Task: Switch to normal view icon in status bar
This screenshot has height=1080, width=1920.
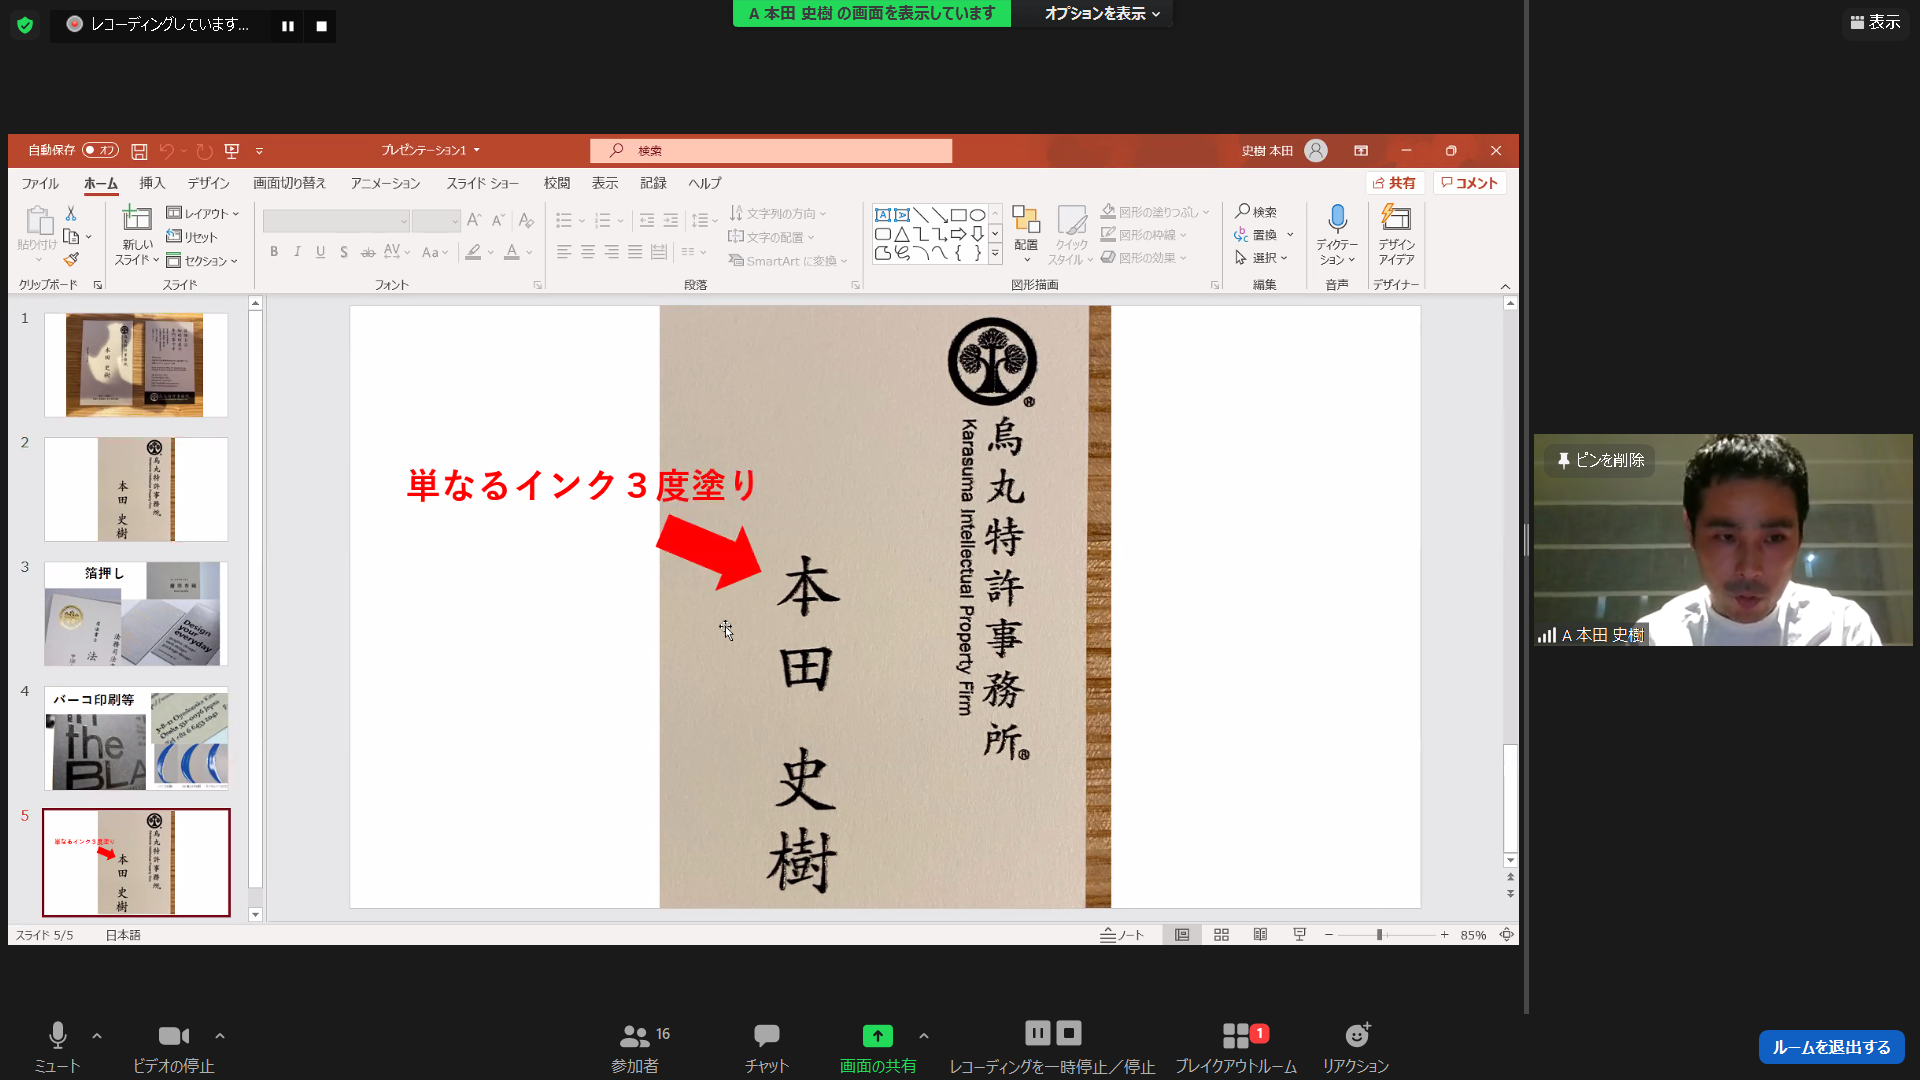Action: tap(1182, 935)
